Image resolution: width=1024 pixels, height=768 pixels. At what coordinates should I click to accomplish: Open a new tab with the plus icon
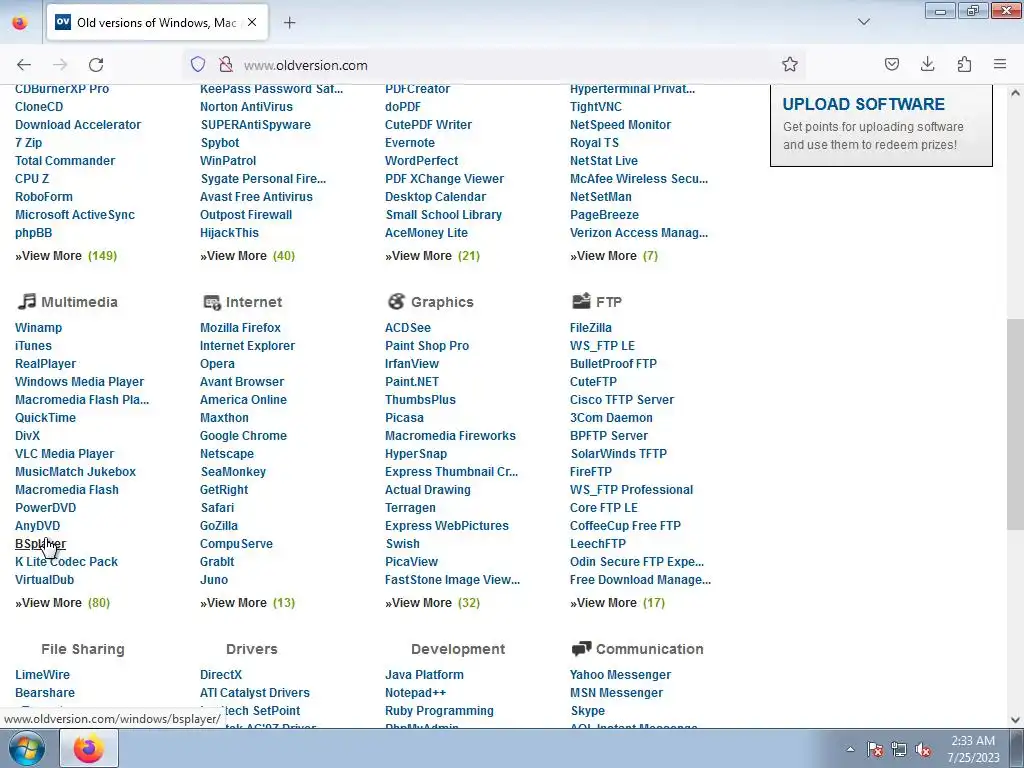point(289,22)
